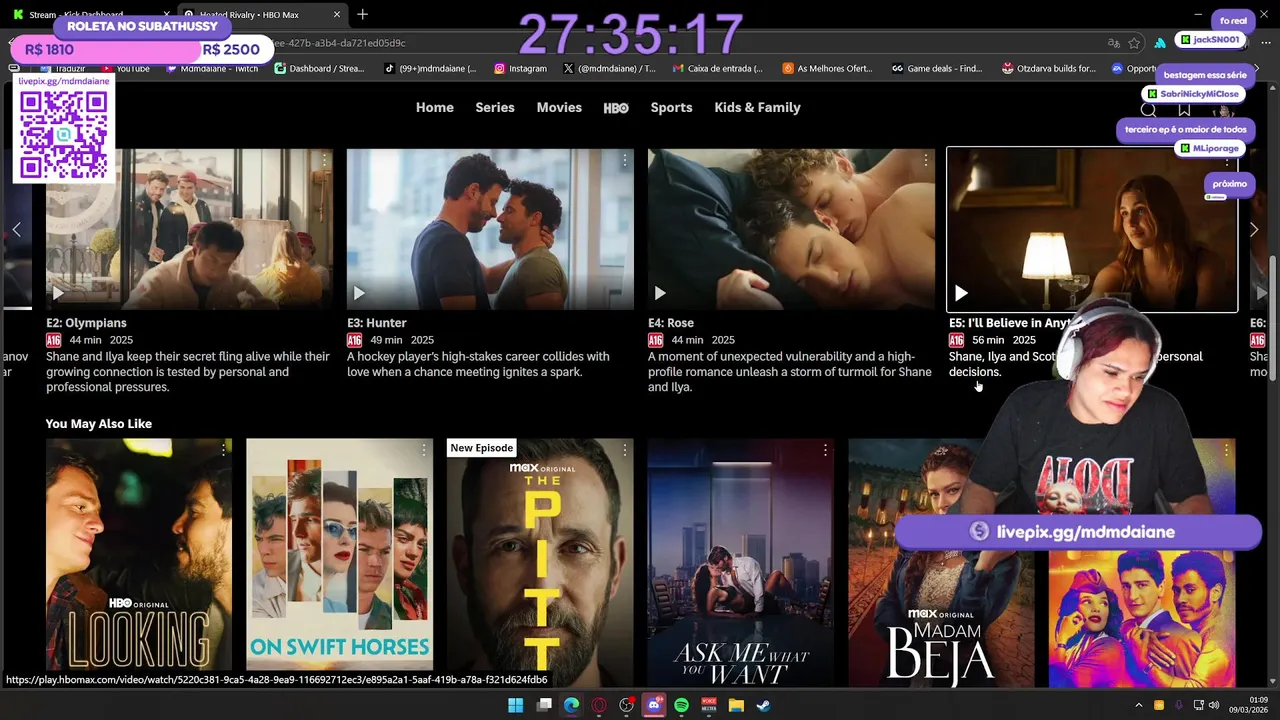Open the E3: Hunter episode thumbnail
Viewport: 1280px width, 720px height.
click(490, 229)
